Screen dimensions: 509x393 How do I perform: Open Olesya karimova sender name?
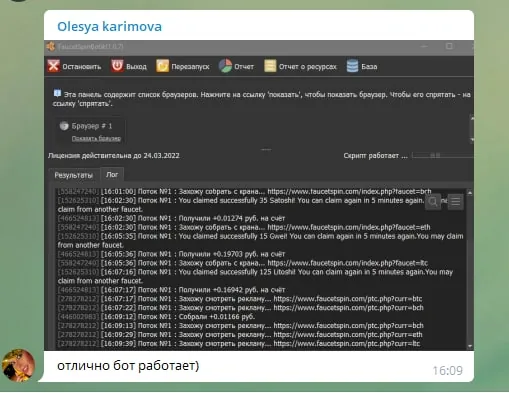(109, 26)
